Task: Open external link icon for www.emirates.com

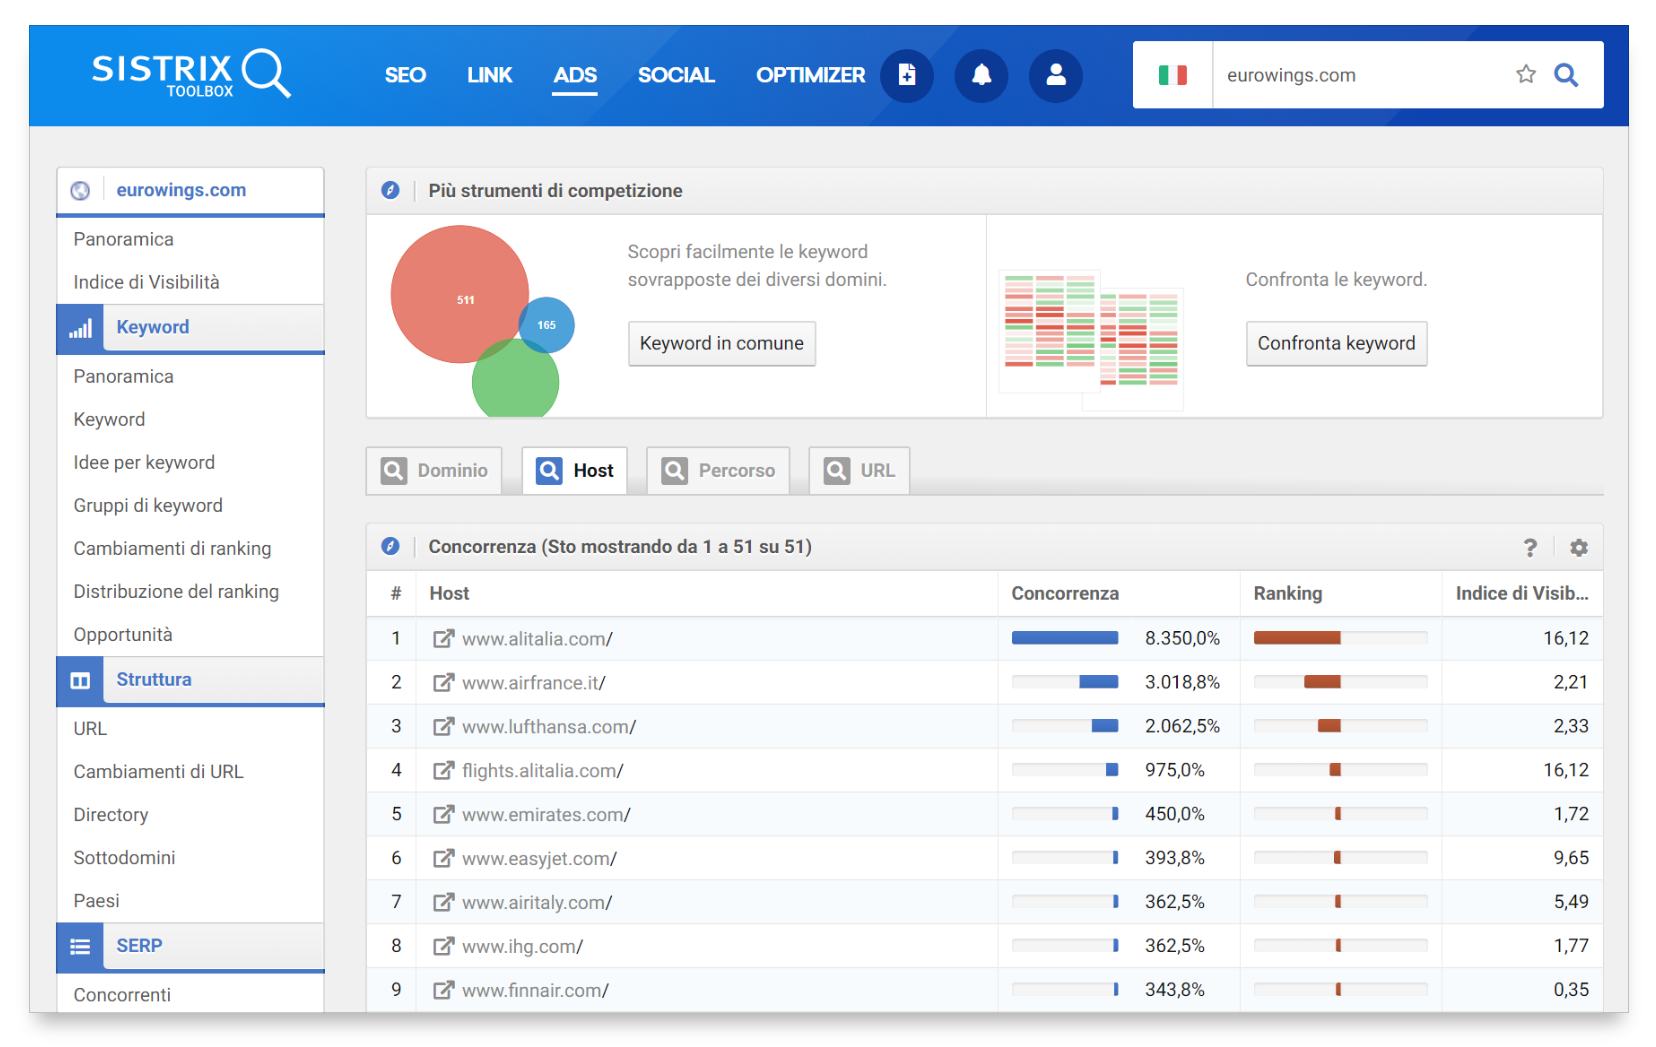Action: click(x=443, y=814)
